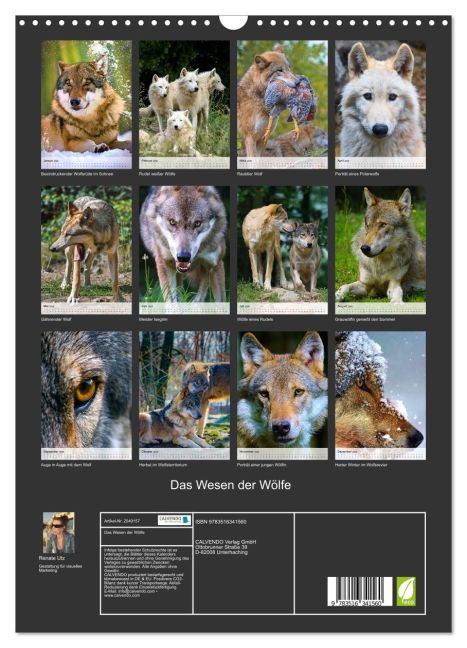Select the wolf carrying bird prey thumbnail
Image resolution: width=467 pixels, height=648 pixels.
282,104
